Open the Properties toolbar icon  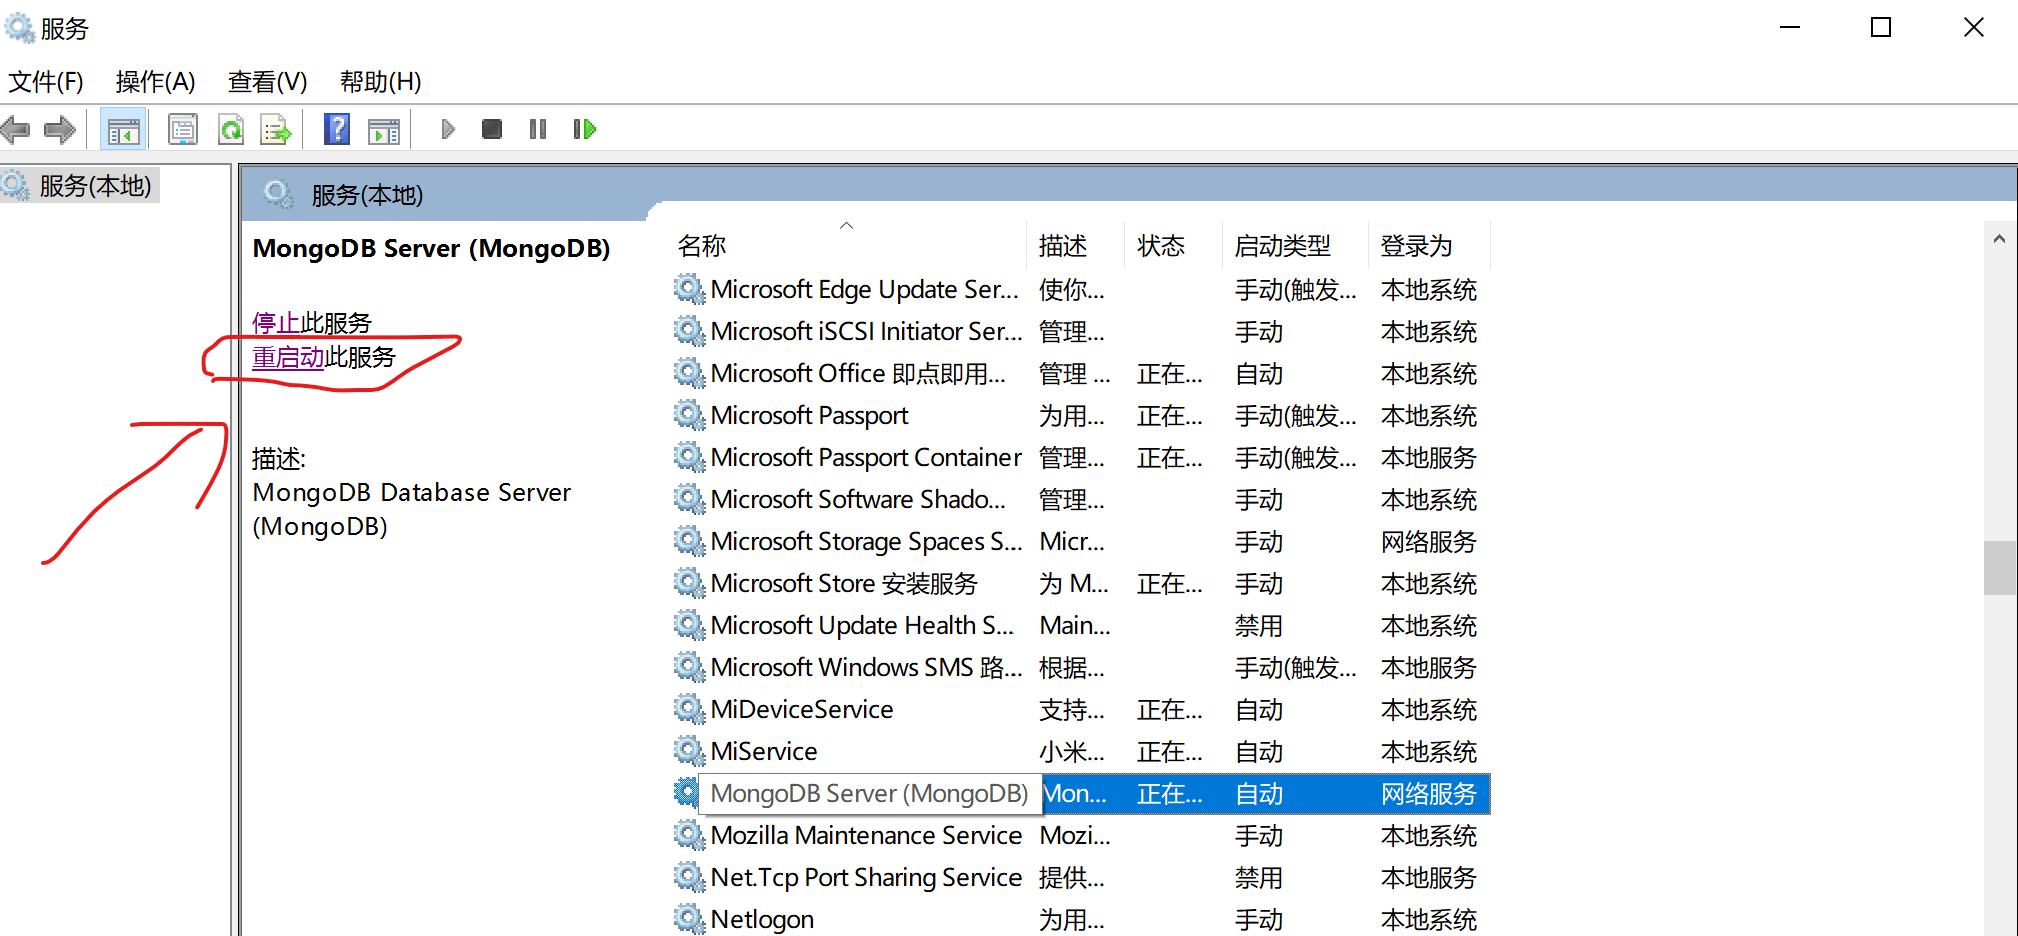(x=183, y=129)
